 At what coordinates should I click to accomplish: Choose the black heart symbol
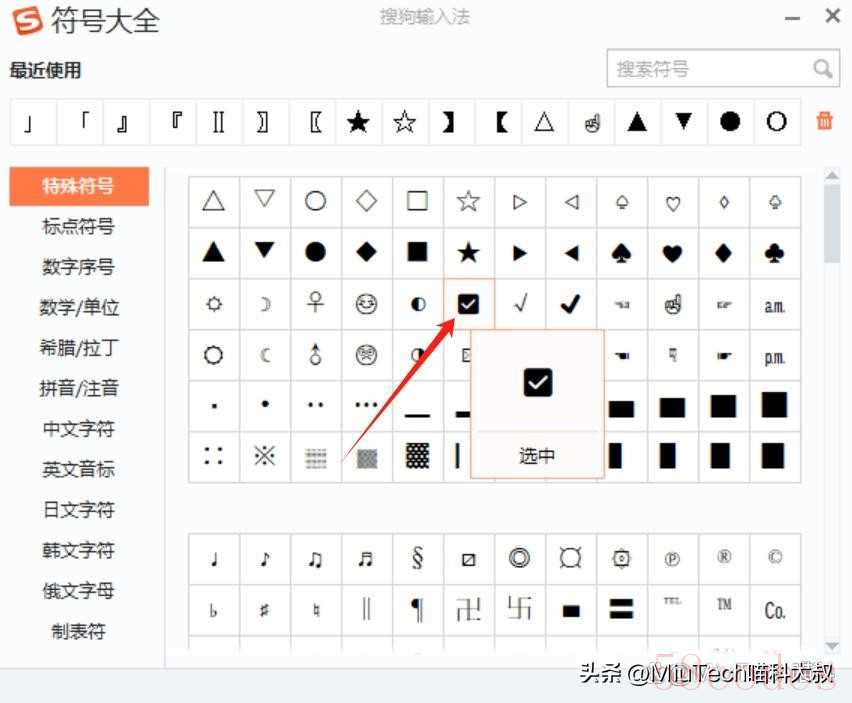[672, 253]
